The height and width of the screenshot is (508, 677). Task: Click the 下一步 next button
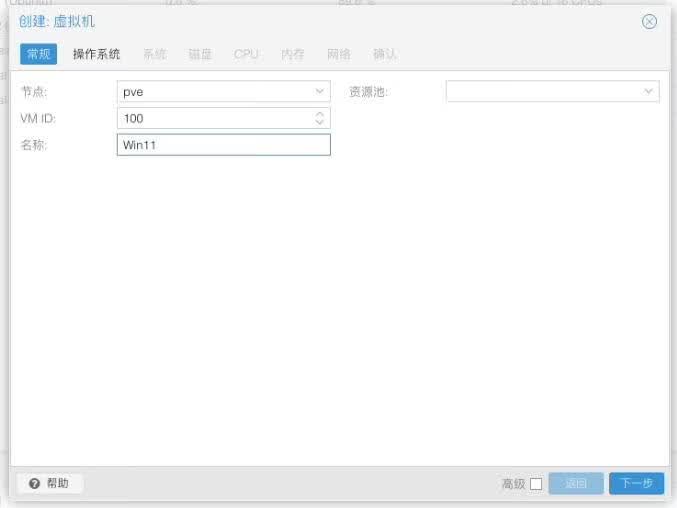click(x=636, y=483)
